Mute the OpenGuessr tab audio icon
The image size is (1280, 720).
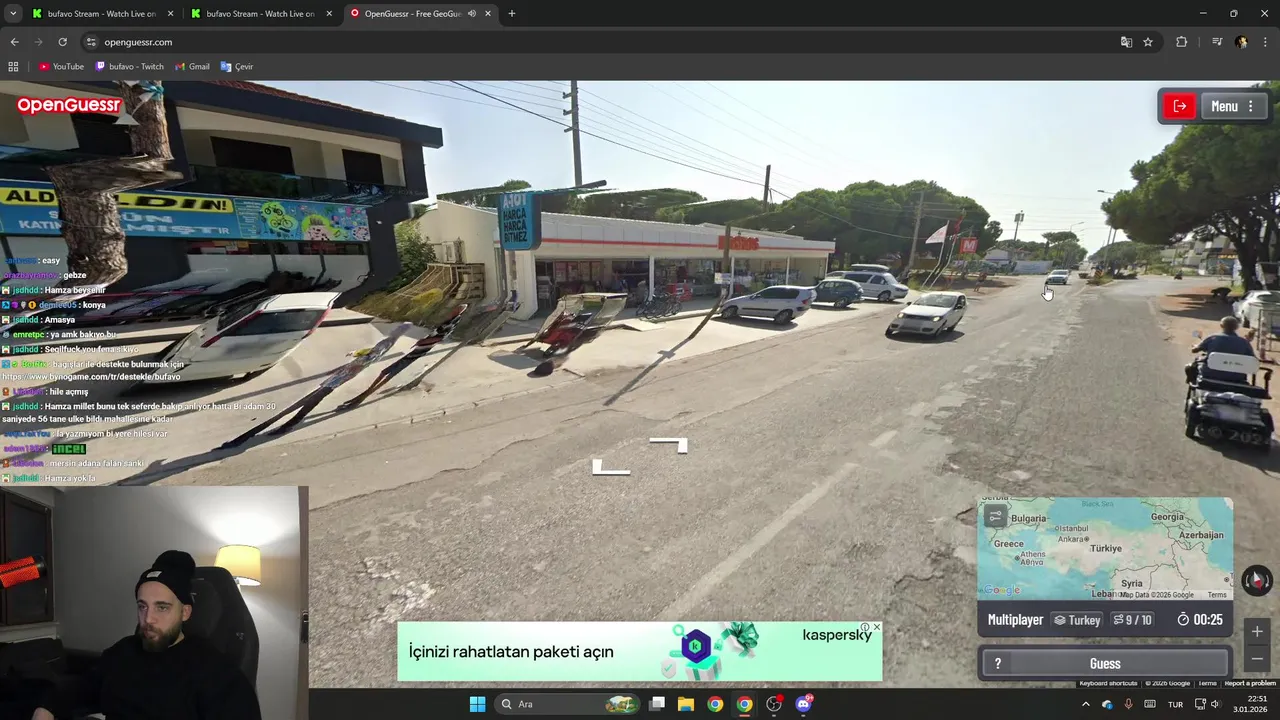(471, 14)
